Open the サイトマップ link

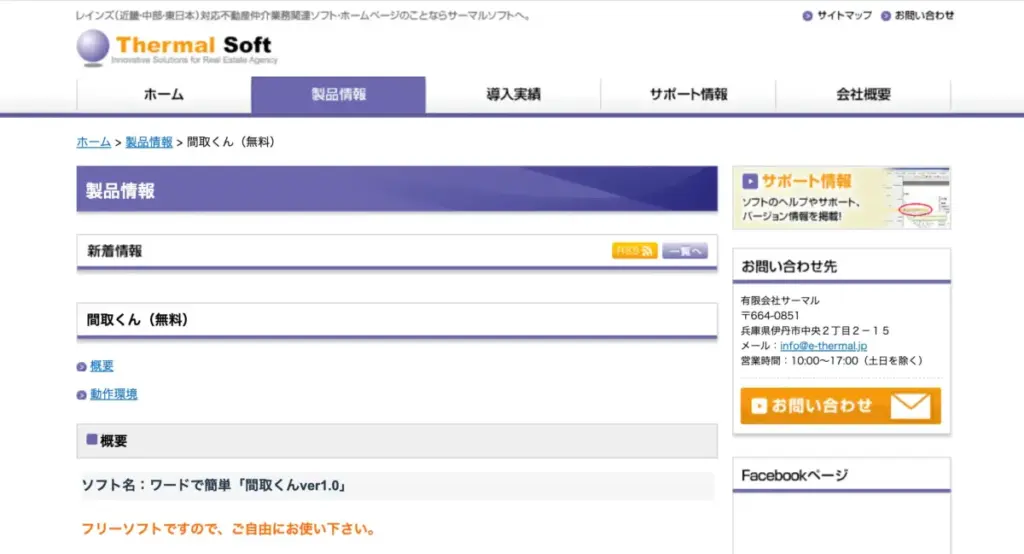click(x=844, y=16)
